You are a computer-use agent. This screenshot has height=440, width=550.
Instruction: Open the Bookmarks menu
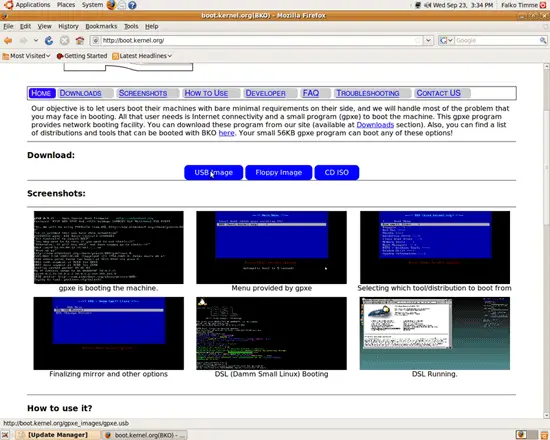pyautogui.click(x=101, y=26)
